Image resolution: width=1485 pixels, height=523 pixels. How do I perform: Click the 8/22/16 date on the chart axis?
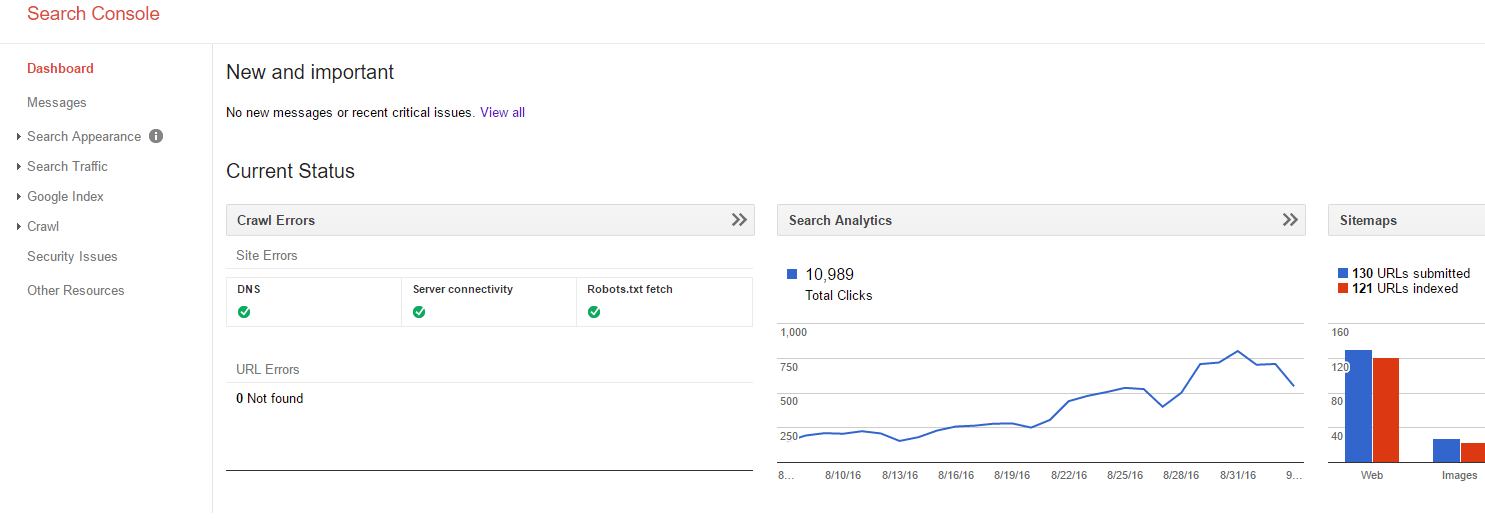coord(1069,476)
